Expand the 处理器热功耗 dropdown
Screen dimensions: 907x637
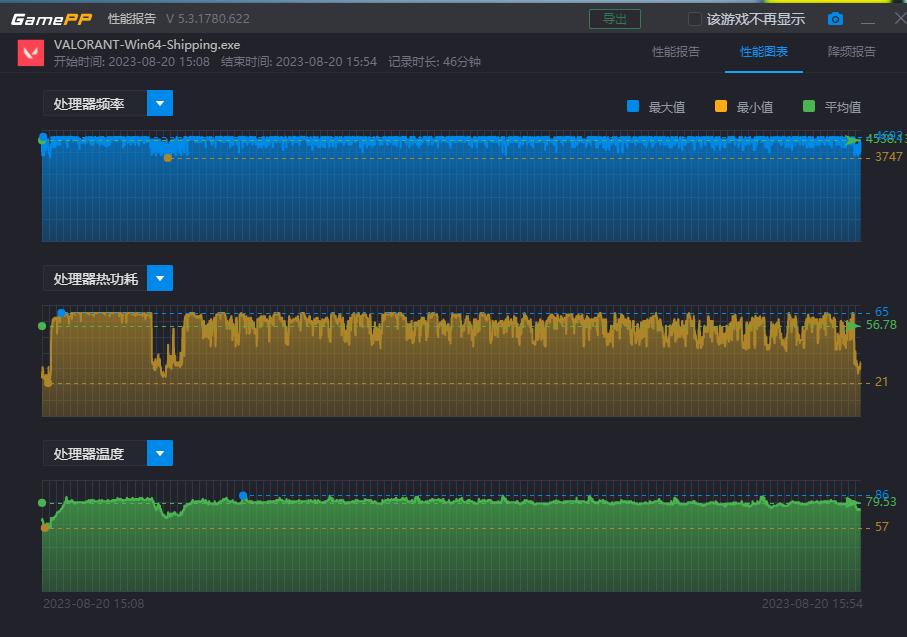160,278
